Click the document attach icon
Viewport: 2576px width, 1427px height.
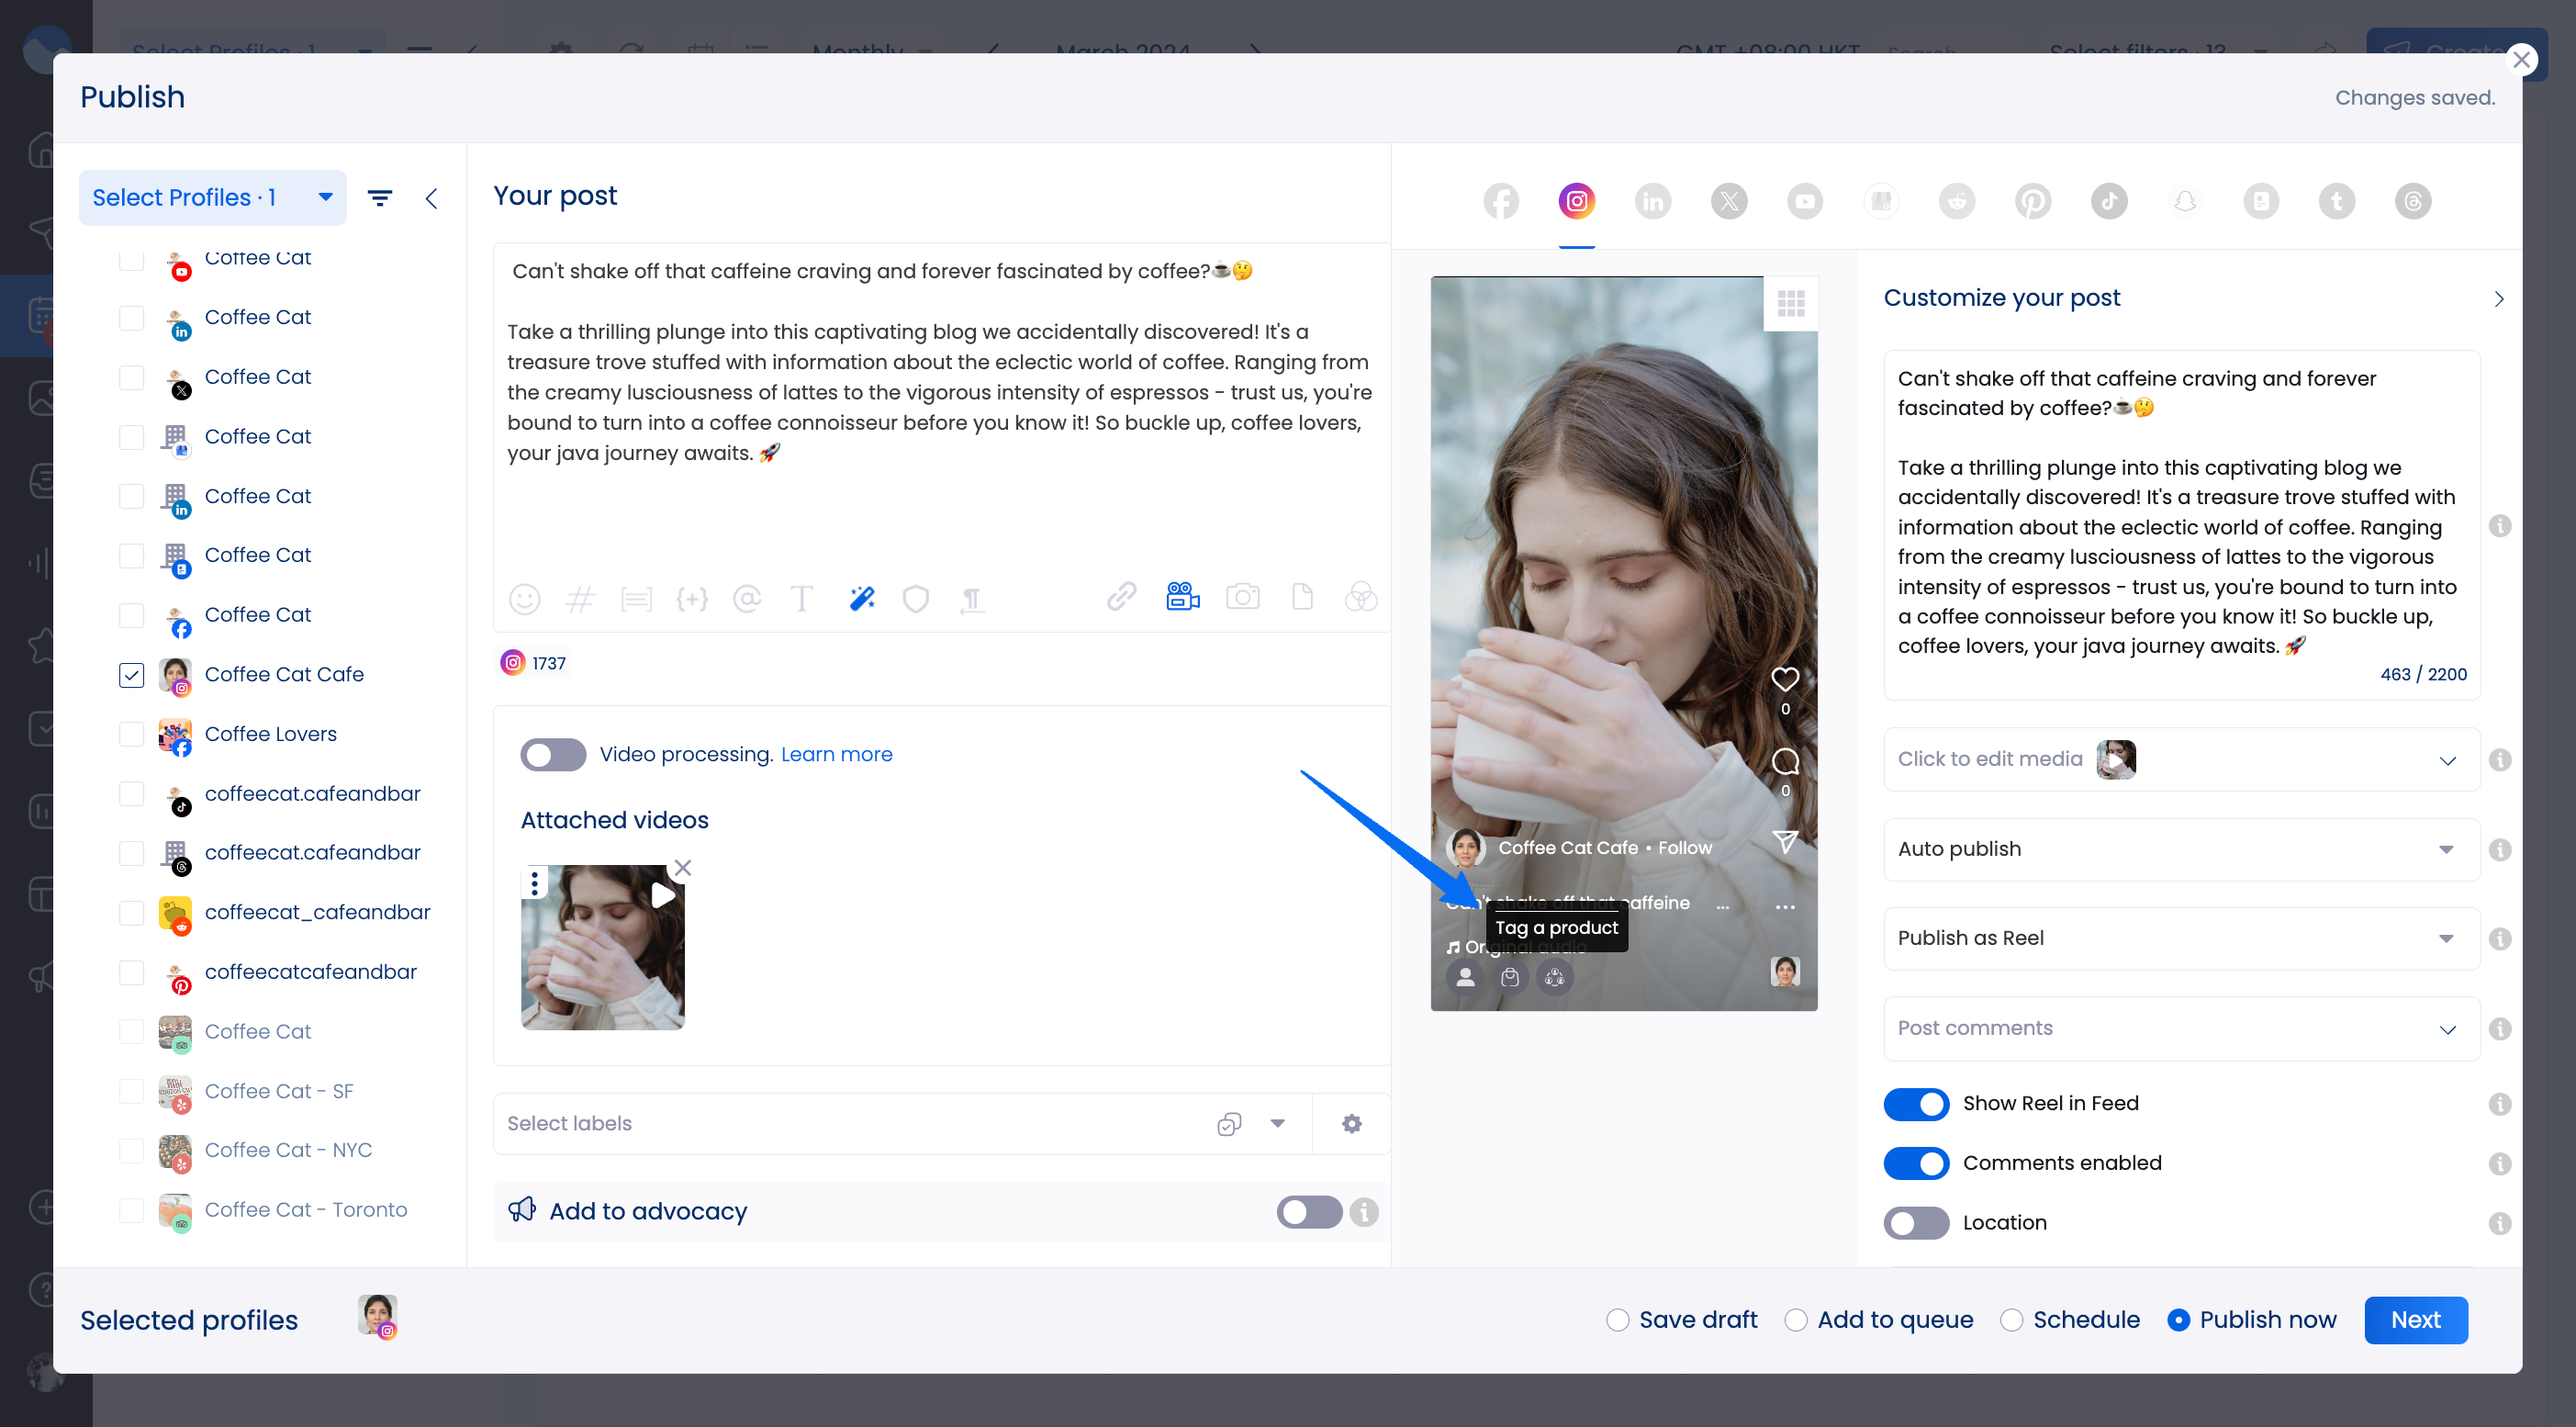click(x=1302, y=597)
